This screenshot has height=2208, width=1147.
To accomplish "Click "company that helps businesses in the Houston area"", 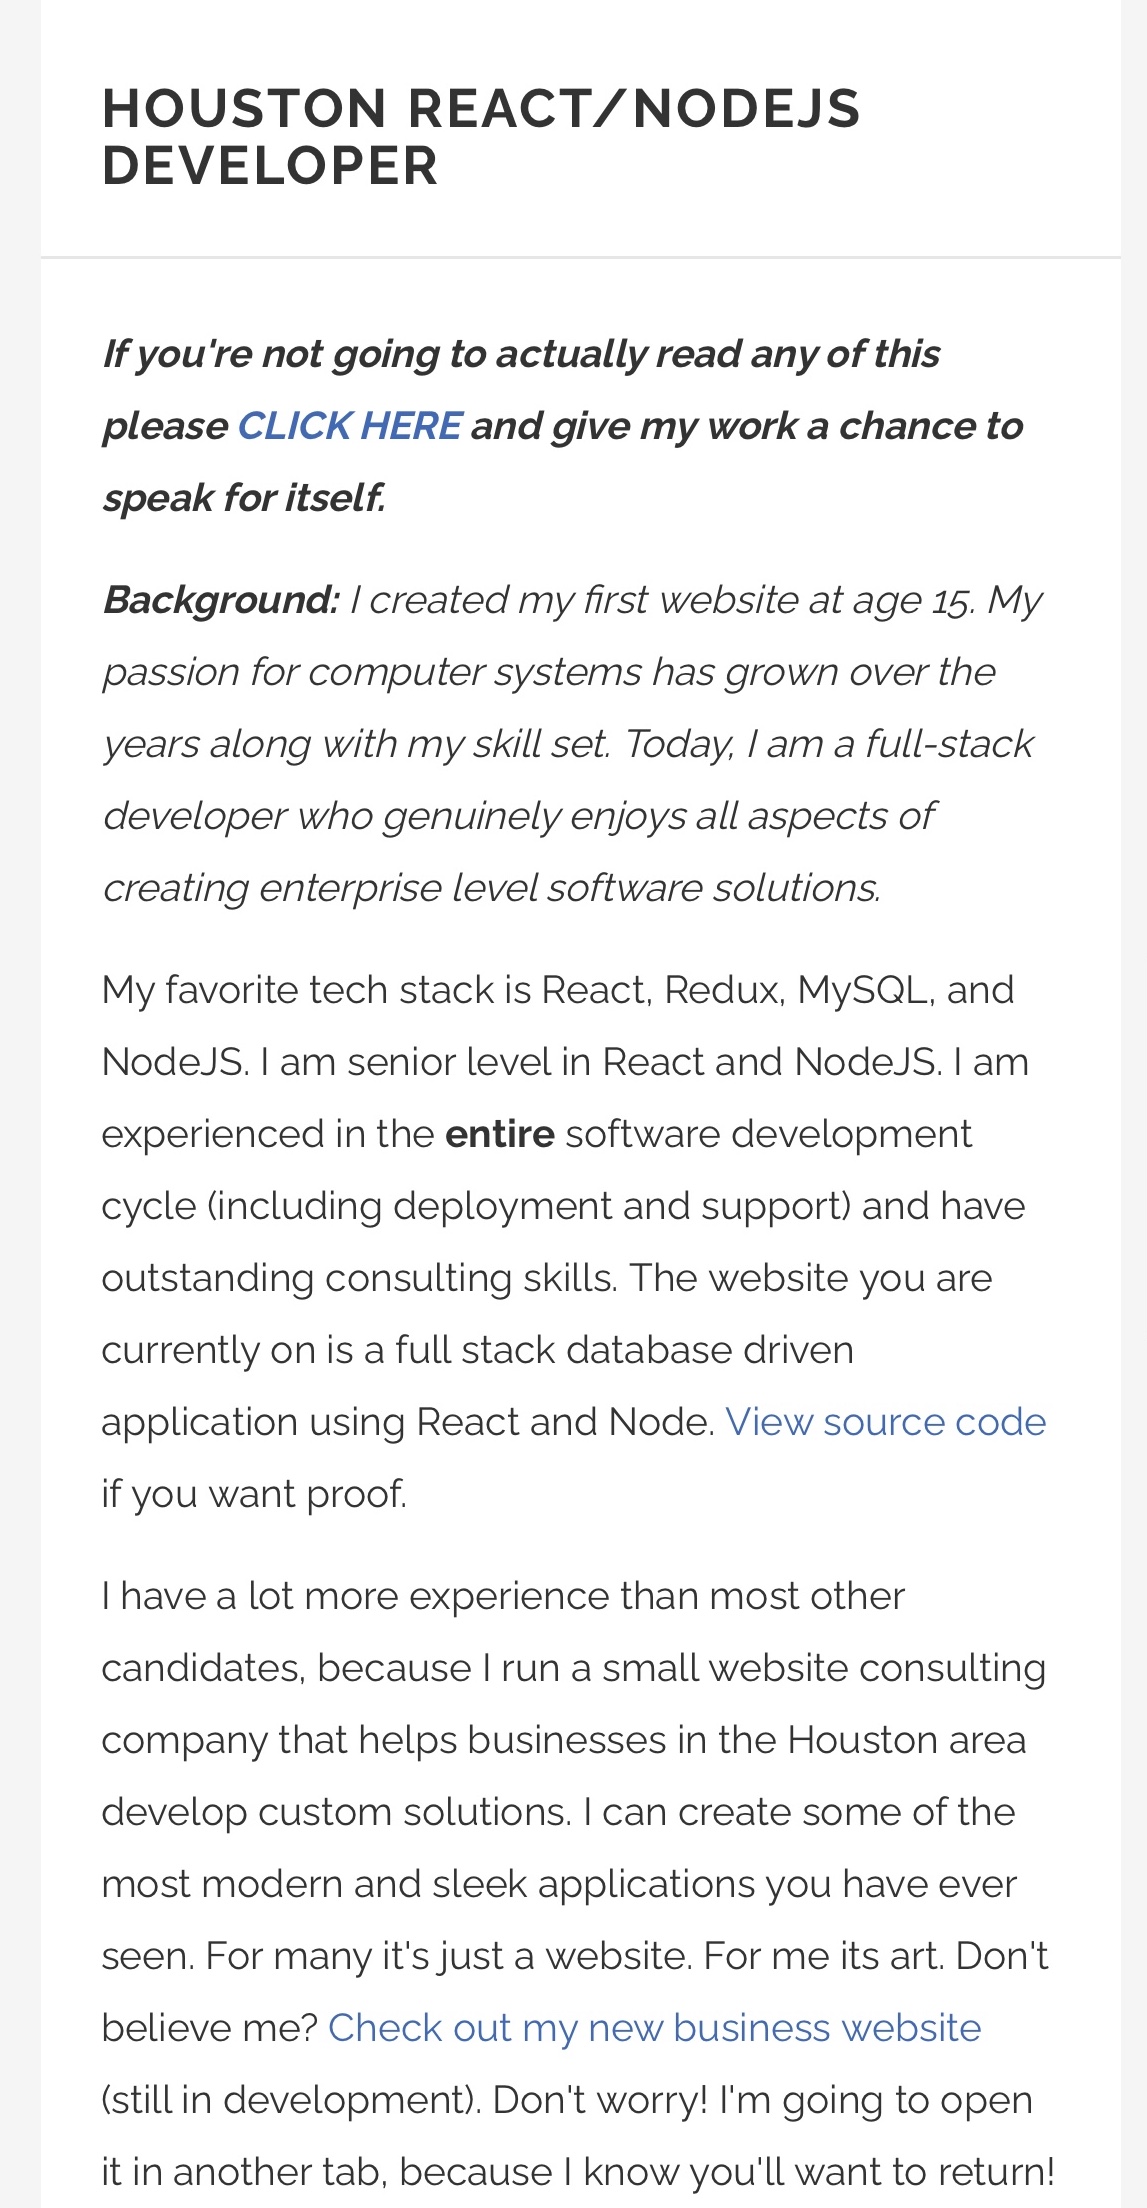I will (563, 1740).
